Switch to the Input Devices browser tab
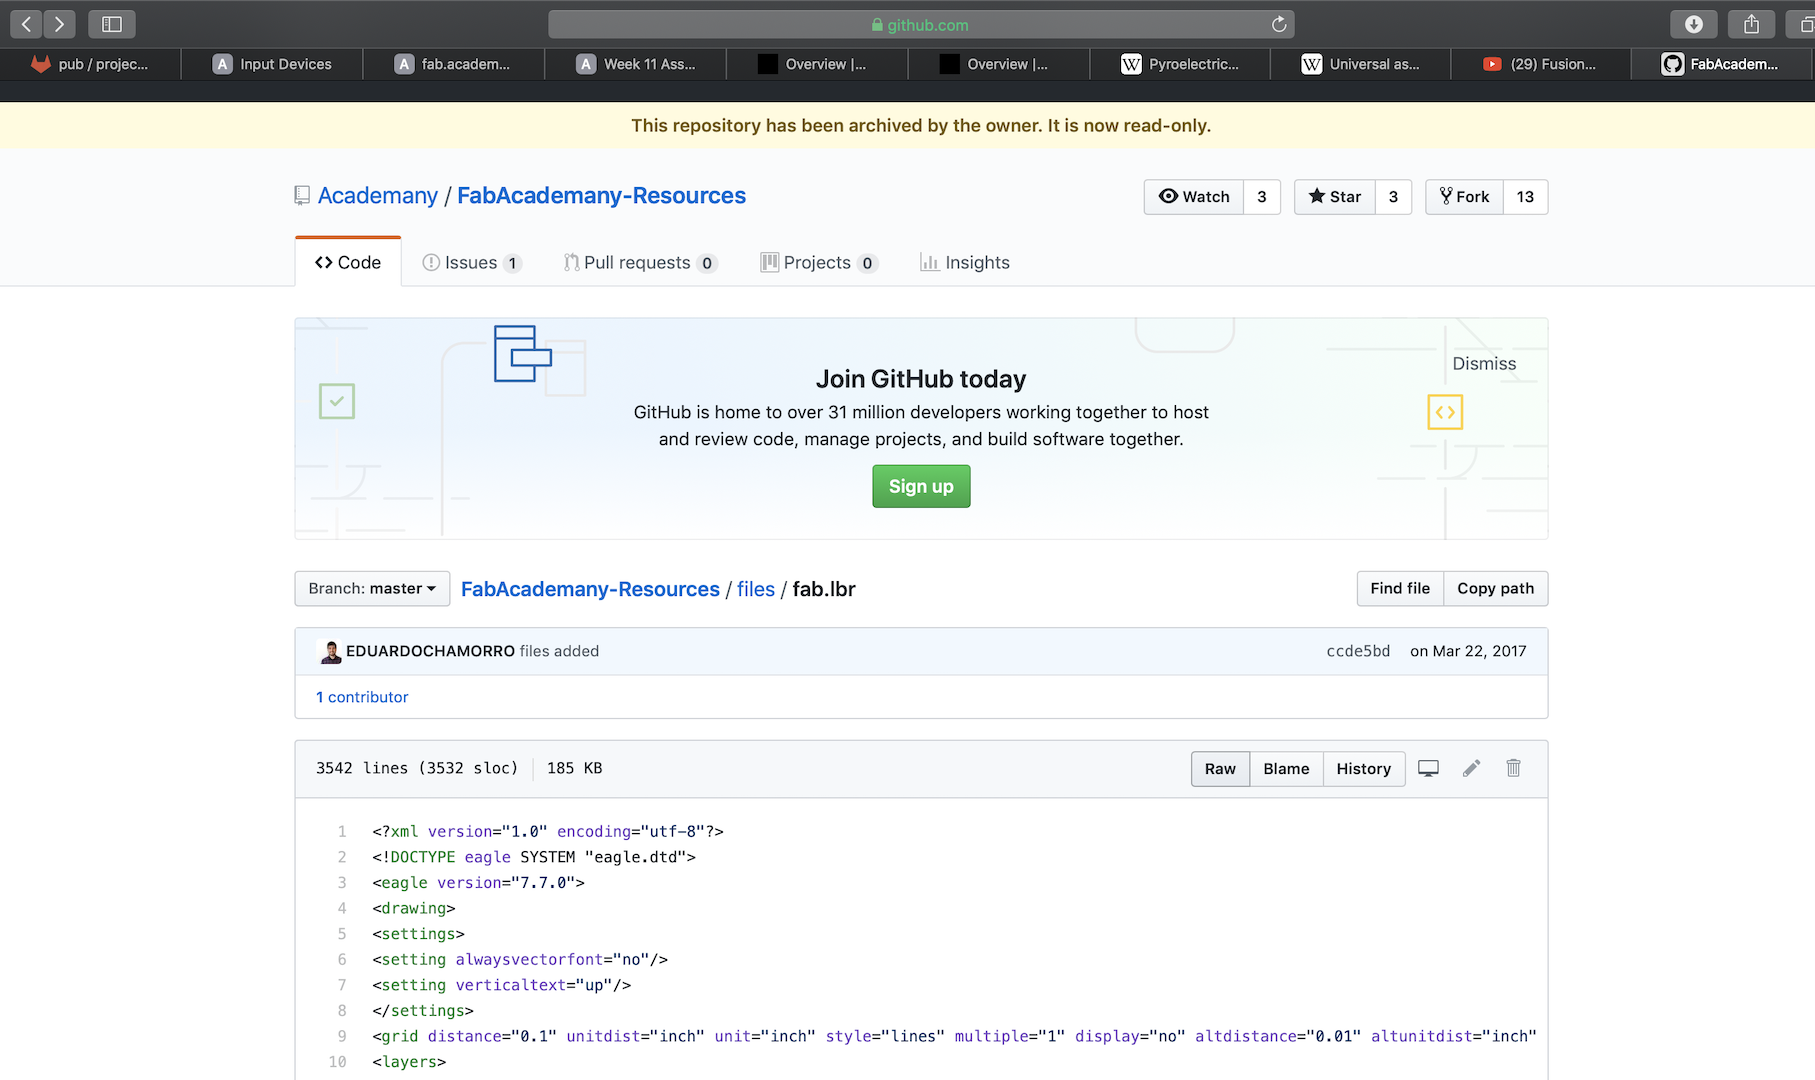Viewport: 1815px width, 1080px height. pos(272,64)
